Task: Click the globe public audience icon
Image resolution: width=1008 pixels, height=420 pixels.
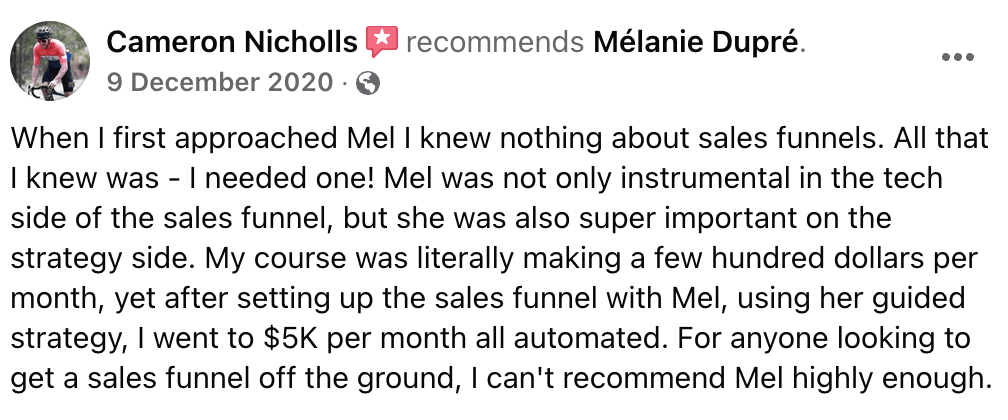Action: [x=368, y=84]
